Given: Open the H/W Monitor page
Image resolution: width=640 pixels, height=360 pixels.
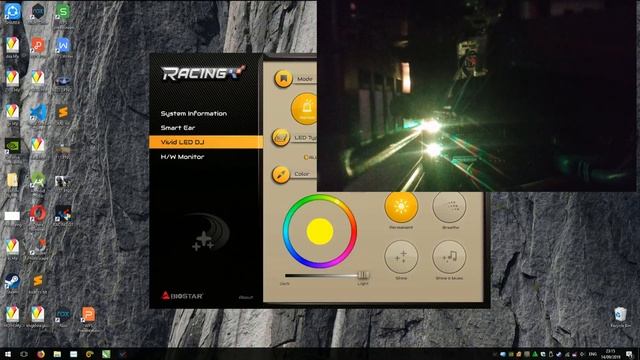Looking at the screenshot, I should point(182,157).
